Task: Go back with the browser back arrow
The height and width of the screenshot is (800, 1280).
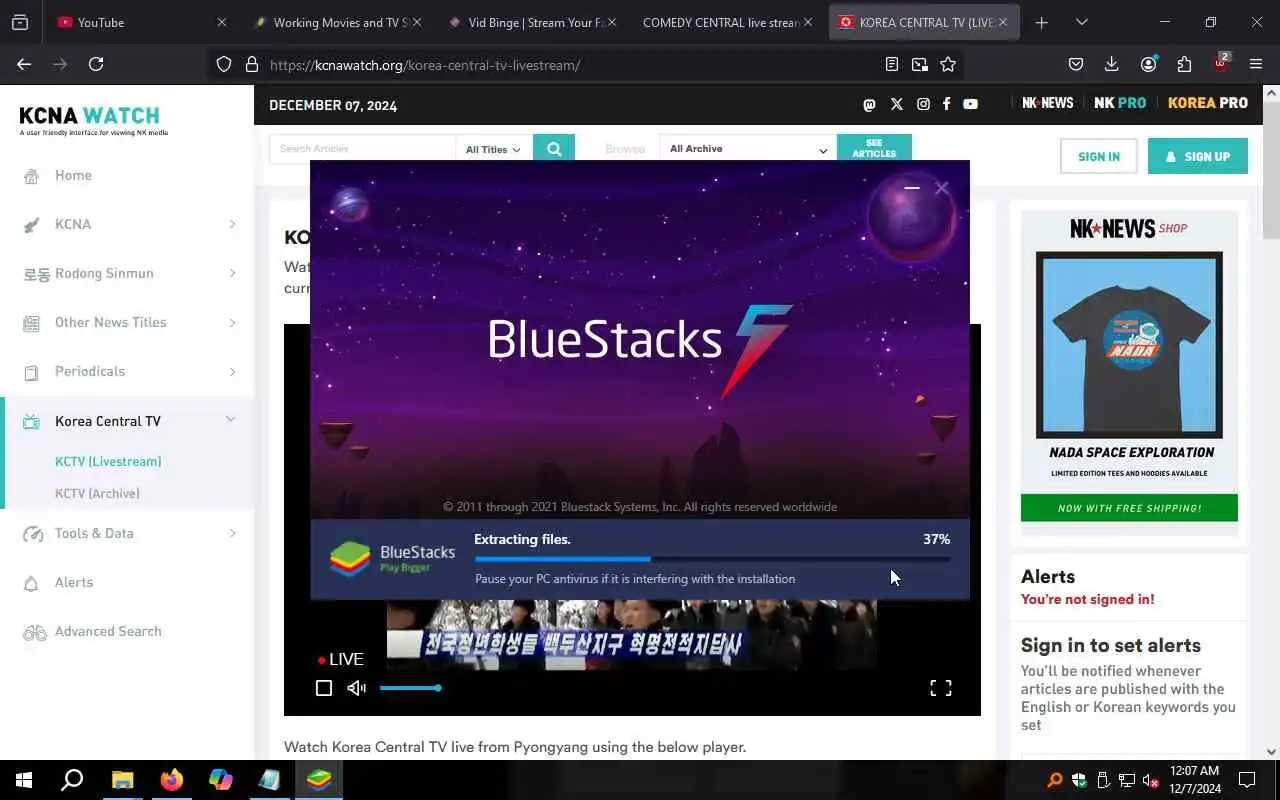Action: pyautogui.click(x=24, y=64)
